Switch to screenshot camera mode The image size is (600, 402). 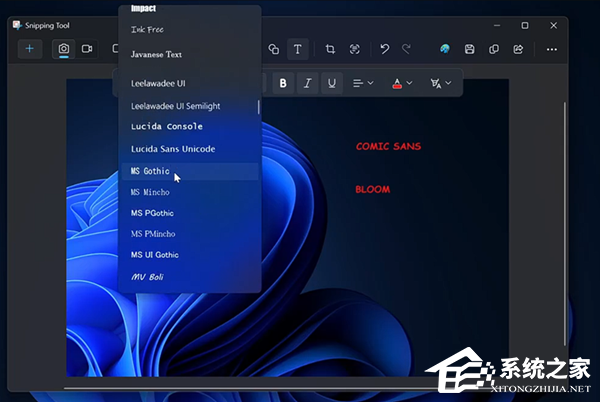pyautogui.click(x=64, y=49)
